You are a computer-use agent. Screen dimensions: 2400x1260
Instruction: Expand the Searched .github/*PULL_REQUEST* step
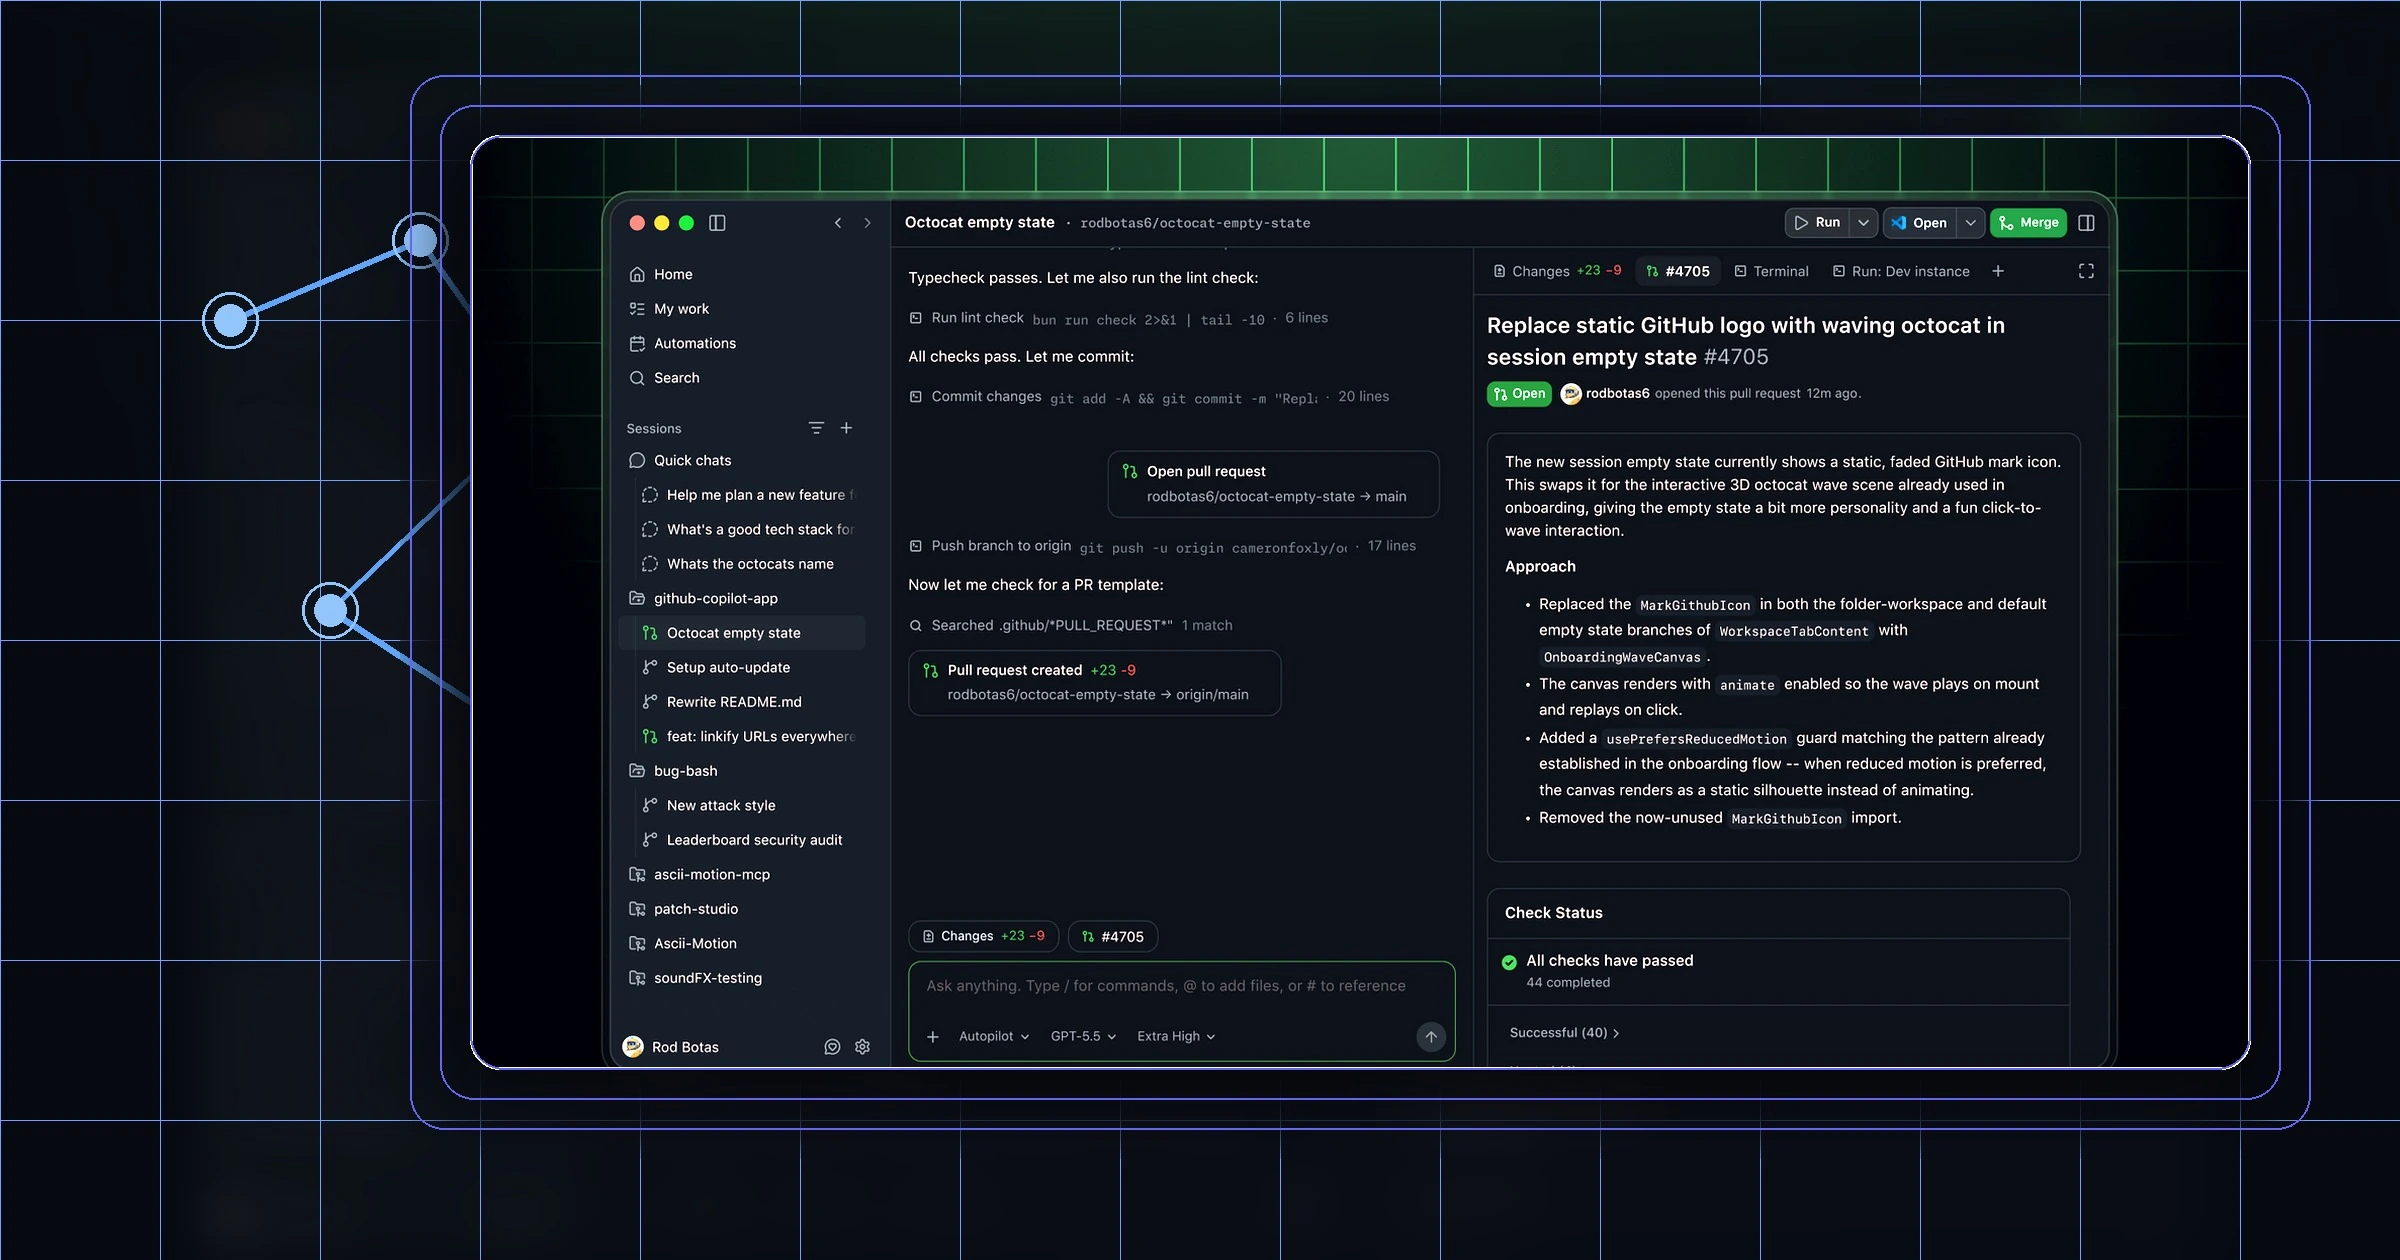(x=1070, y=625)
